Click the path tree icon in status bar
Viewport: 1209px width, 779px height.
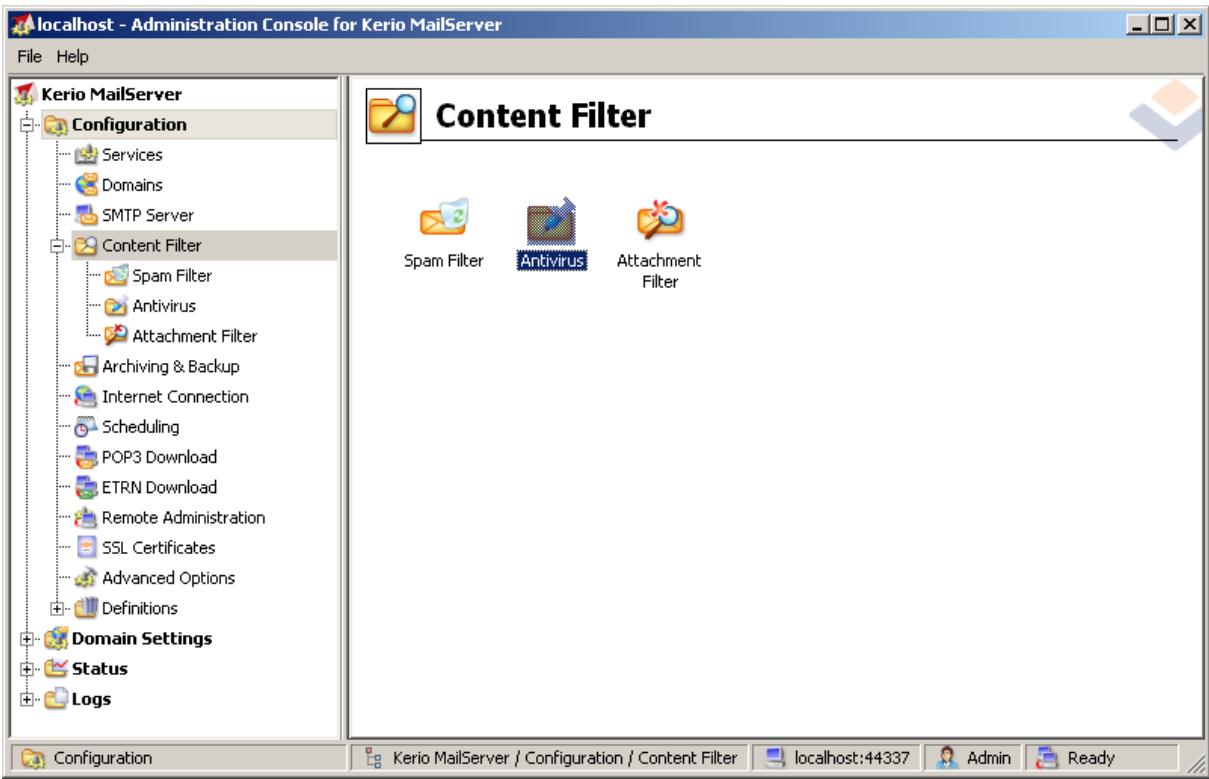(374, 759)
